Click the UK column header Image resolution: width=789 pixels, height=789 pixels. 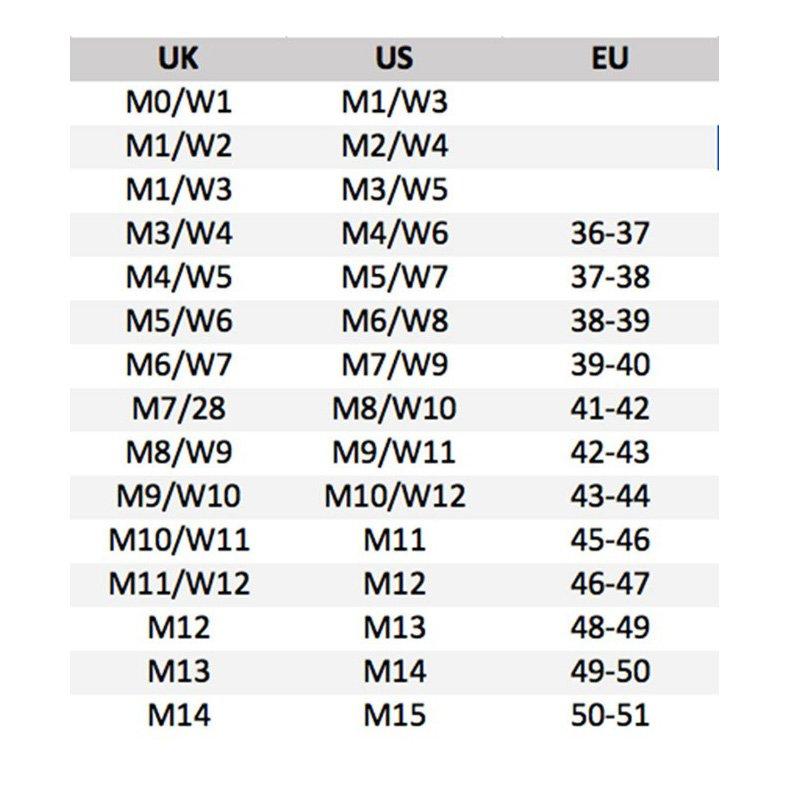178,58
